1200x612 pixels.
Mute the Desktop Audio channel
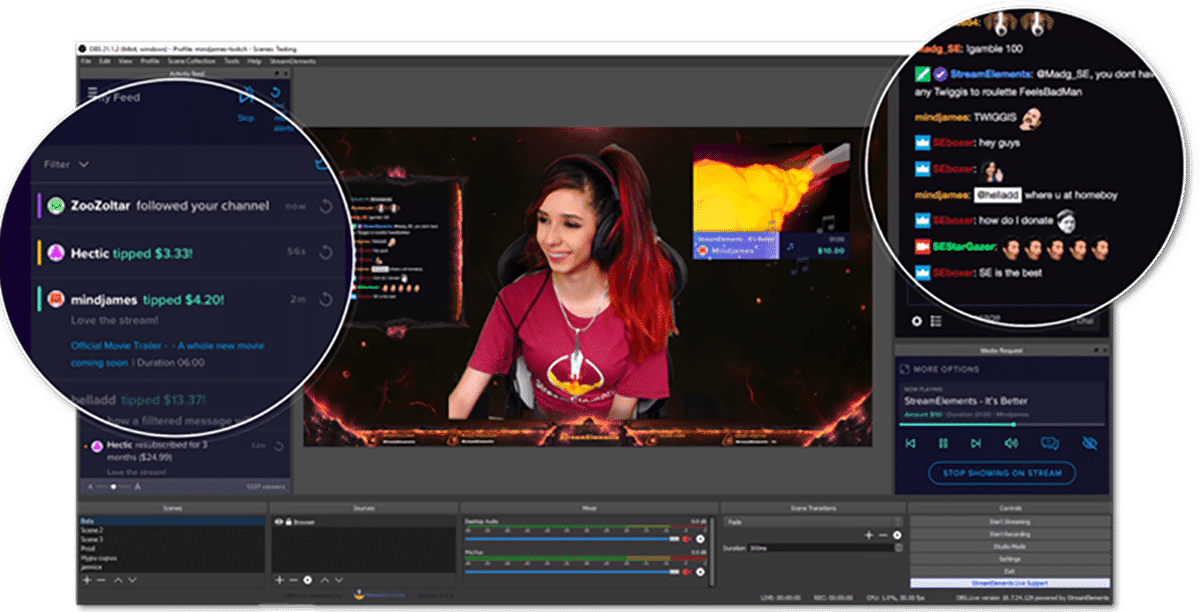tap(686, 539)
